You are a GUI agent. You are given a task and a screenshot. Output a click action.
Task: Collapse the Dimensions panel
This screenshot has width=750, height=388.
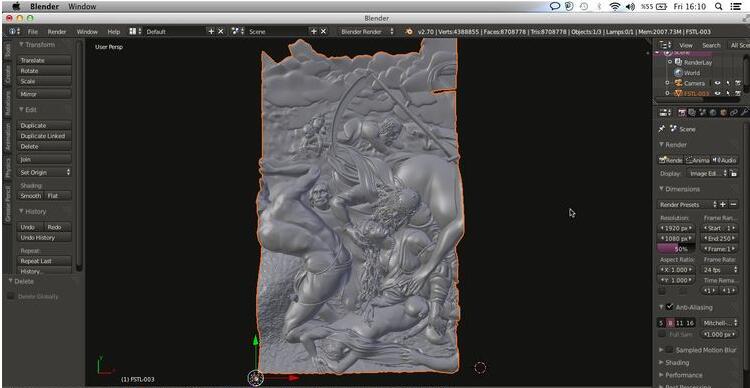pos(679,189)
